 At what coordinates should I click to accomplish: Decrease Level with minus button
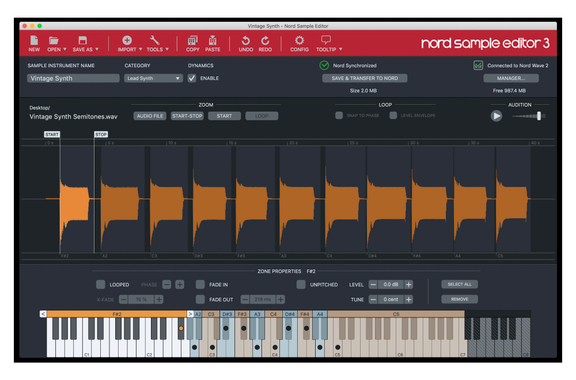tap(373, 284)
